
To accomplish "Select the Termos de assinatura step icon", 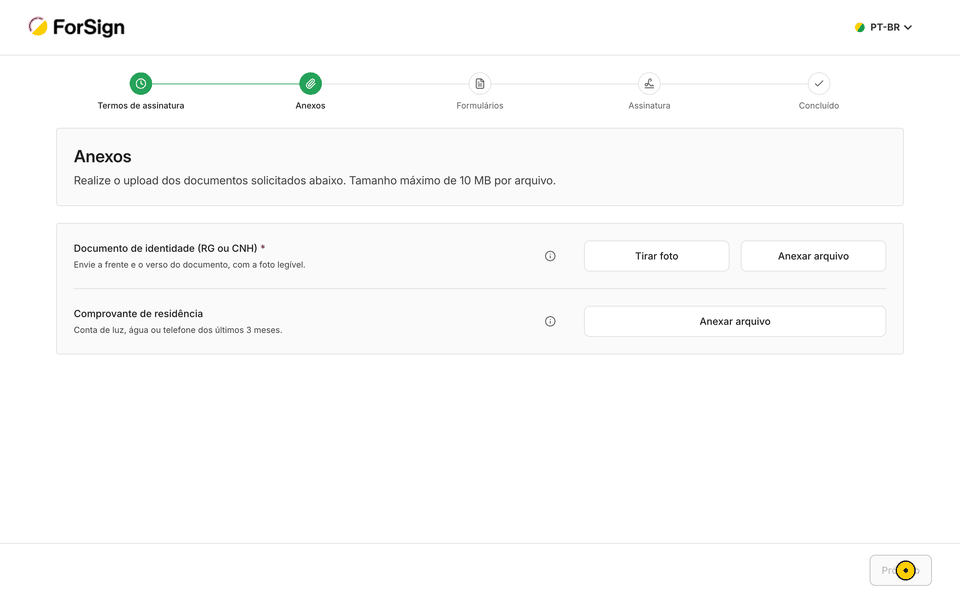I will [x=141, y=84].
